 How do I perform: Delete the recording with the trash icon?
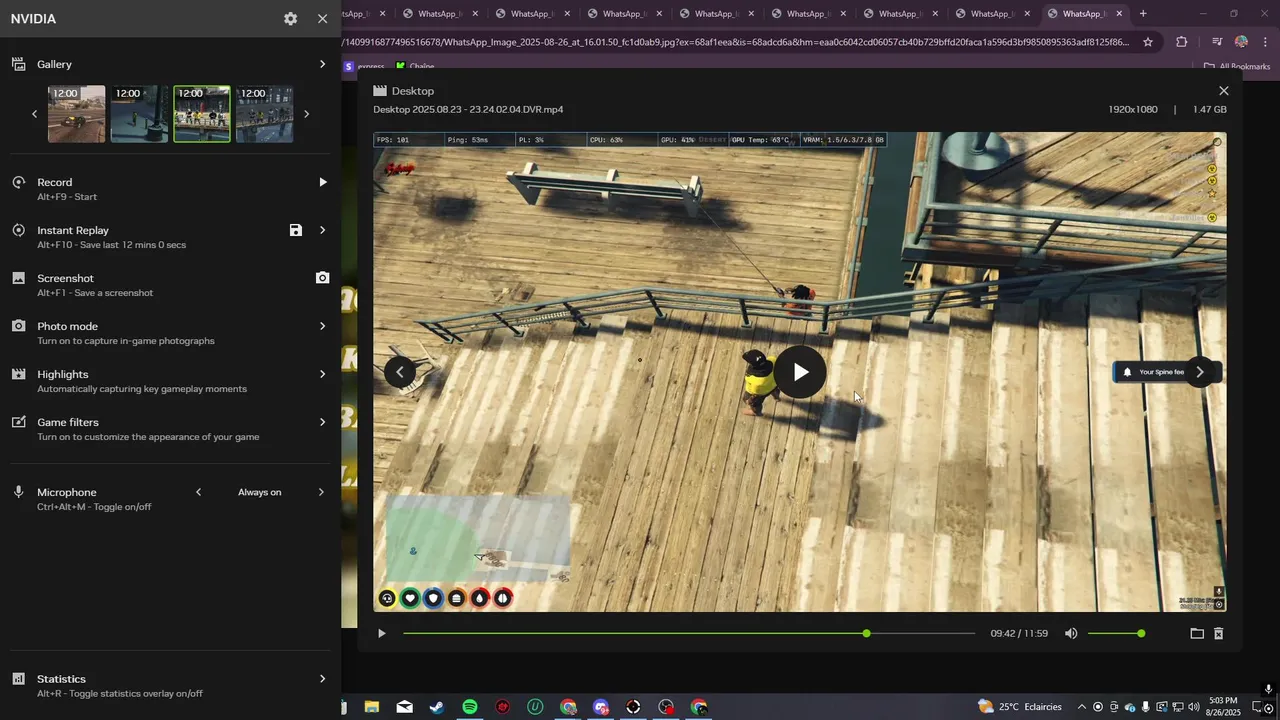pos(1218,633)
